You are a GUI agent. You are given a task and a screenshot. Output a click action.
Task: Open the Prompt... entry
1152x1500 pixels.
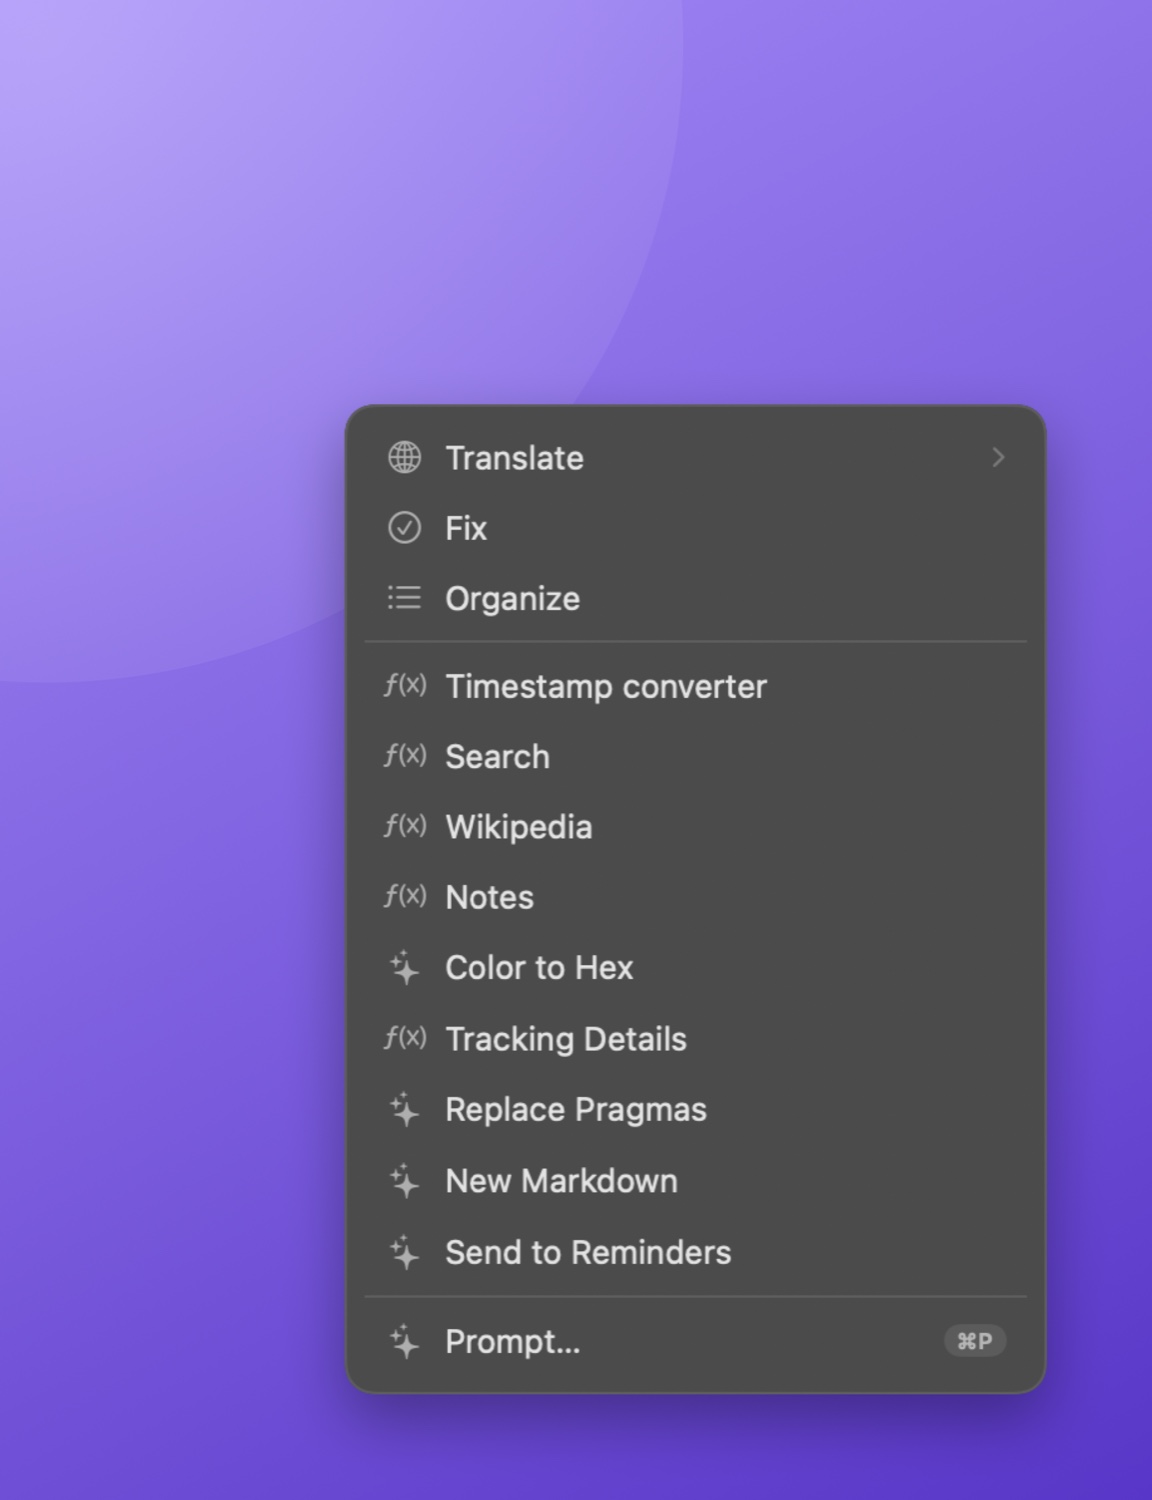coord(696,1341)
